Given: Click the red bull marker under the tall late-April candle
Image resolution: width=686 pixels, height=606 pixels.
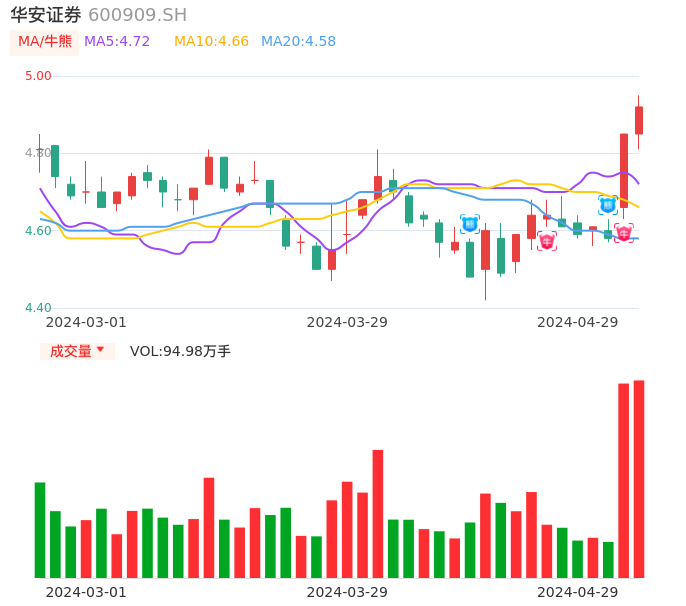Looking at the screenshot, I should (x=624, y=233).
